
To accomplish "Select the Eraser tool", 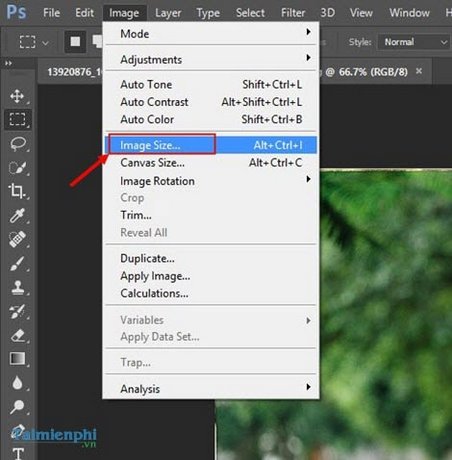I will coord(18,335).
